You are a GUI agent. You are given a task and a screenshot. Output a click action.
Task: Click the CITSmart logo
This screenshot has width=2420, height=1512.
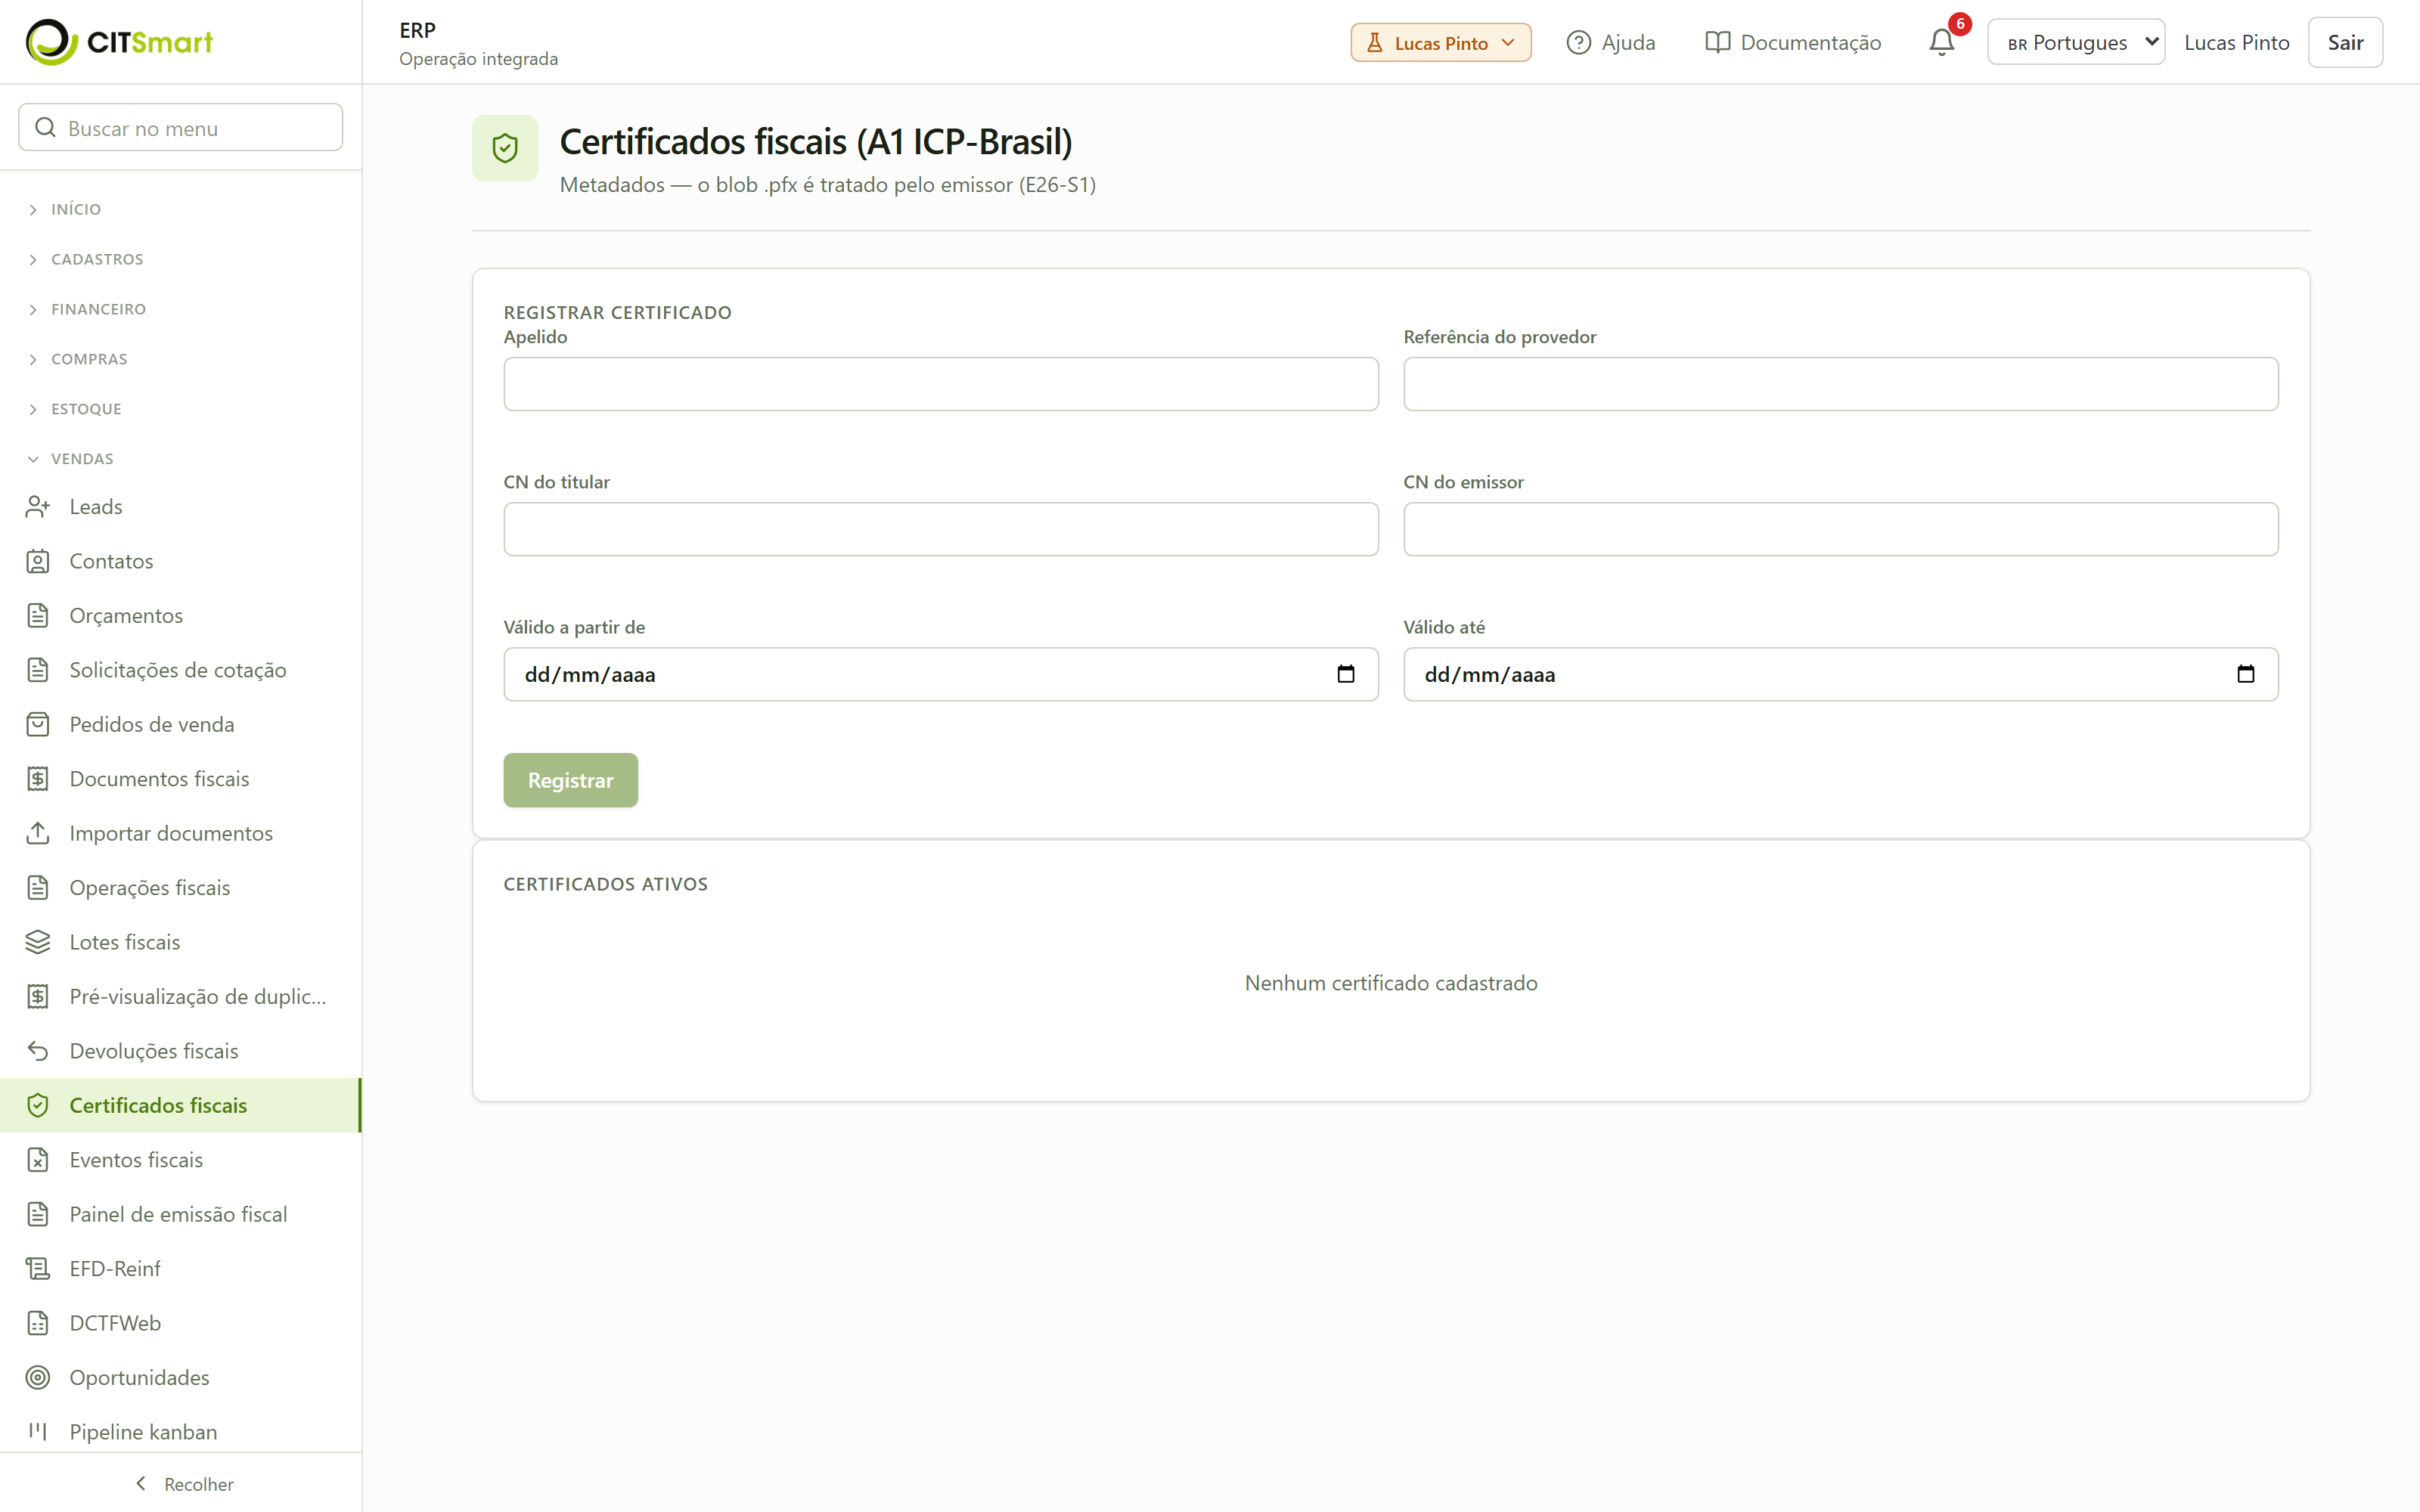pyautogui.click(x=119, y=42)
